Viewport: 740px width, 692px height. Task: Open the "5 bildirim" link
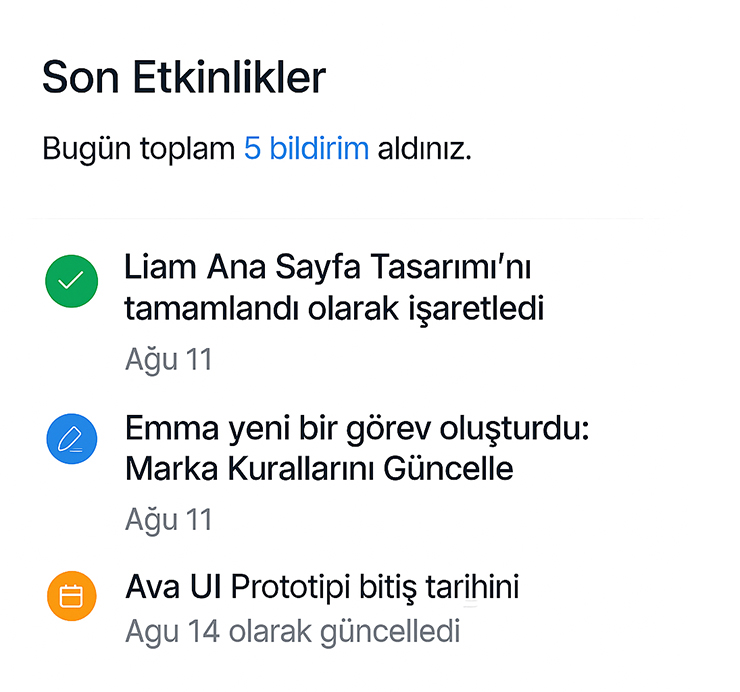click(x=306, y=150)
